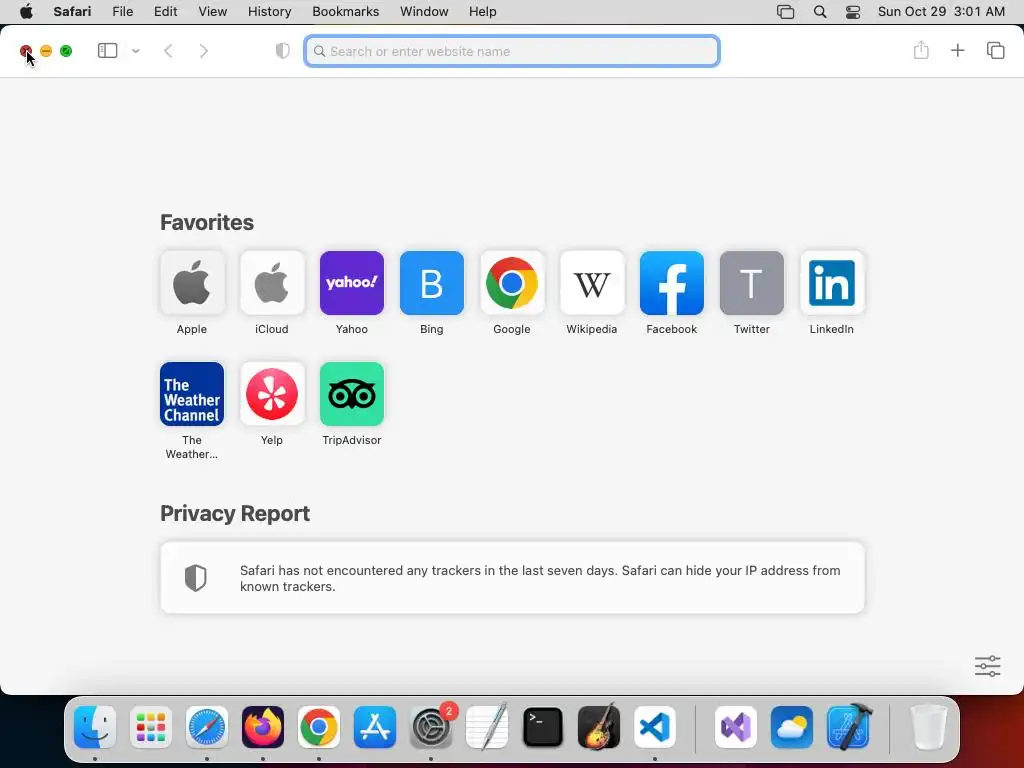Open Weather app from the Dock
Image resolution: width=1024 pixels, height=768 pixels.
coord(792,727)
